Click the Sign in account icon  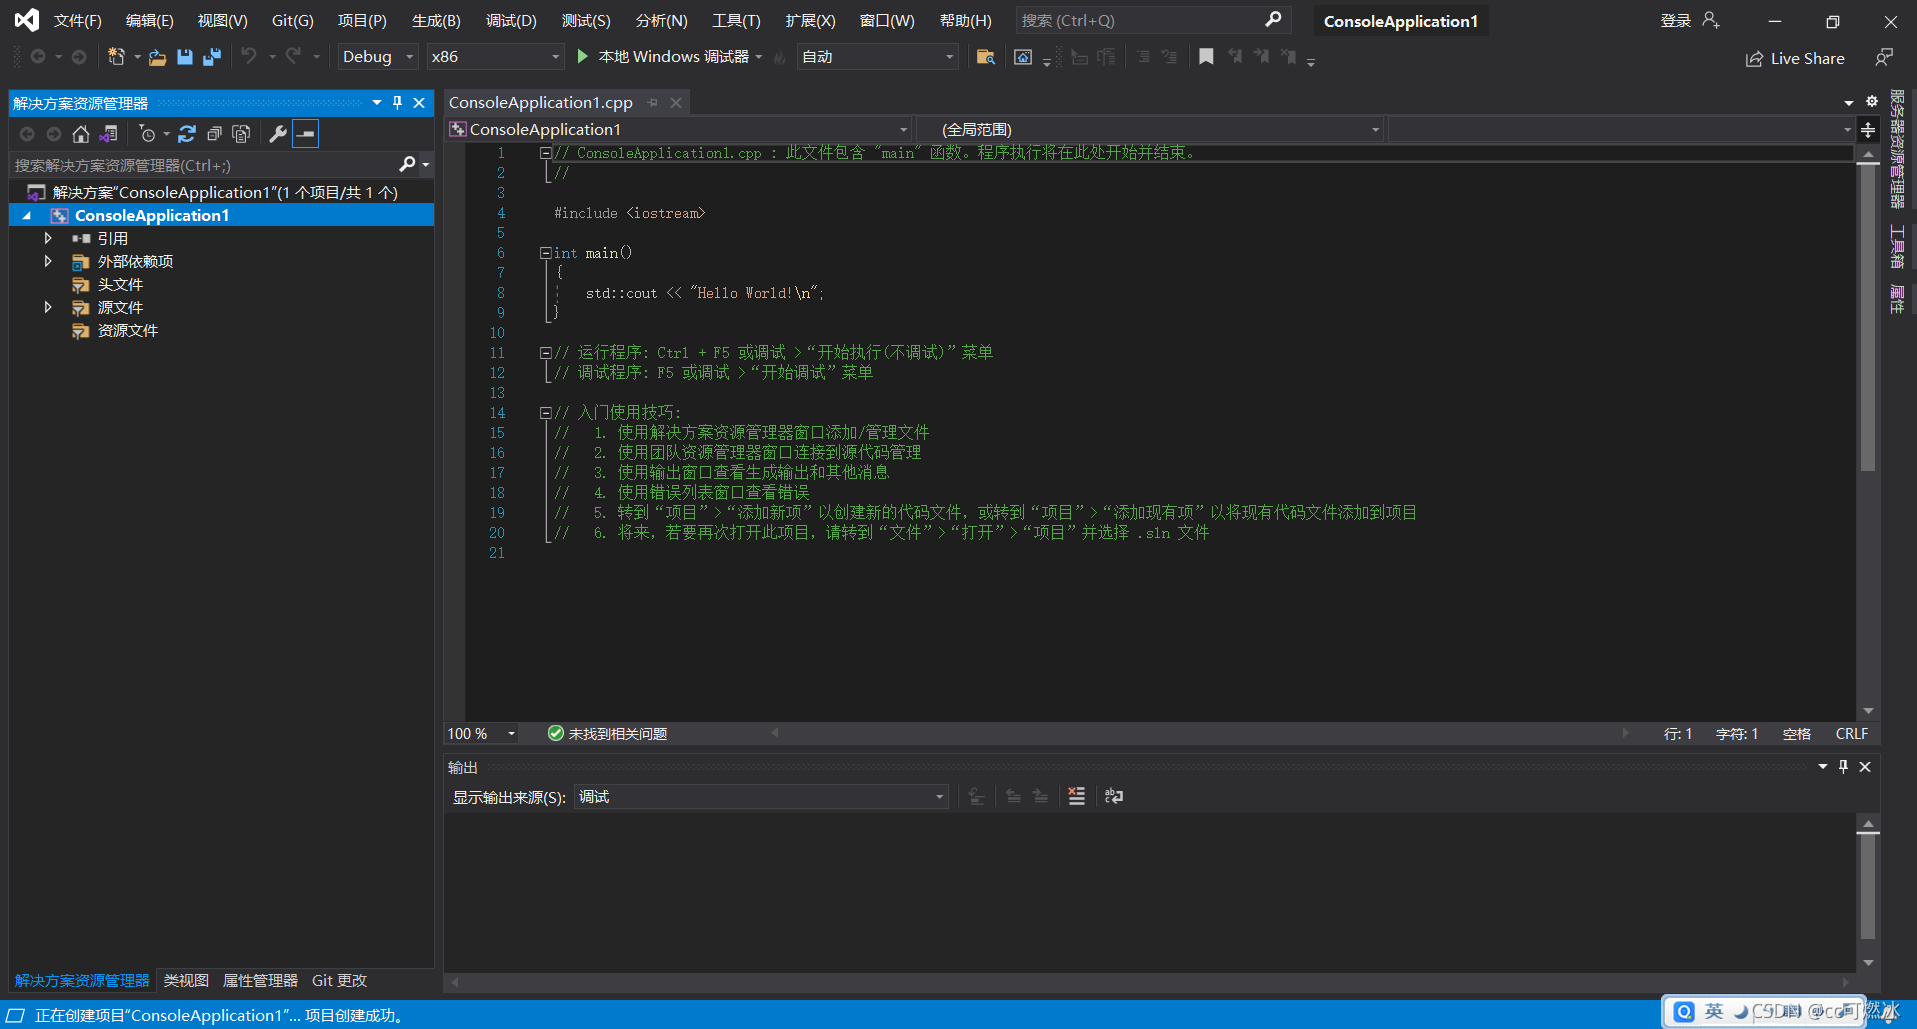[x=1711, y=21]
